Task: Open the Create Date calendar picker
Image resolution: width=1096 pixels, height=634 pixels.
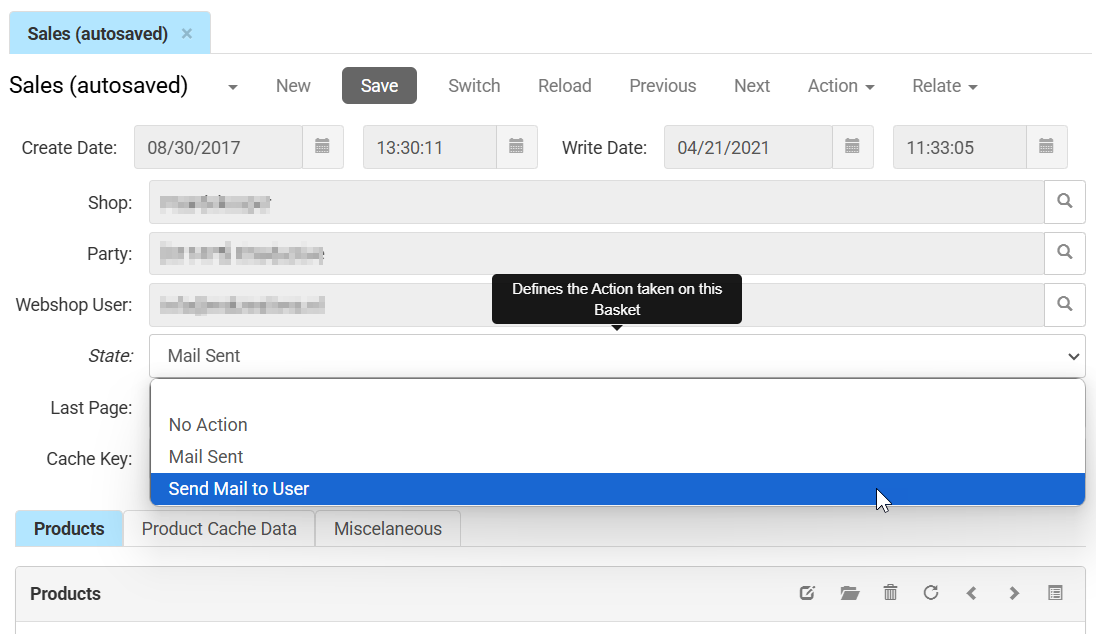Action: point(322,147)
